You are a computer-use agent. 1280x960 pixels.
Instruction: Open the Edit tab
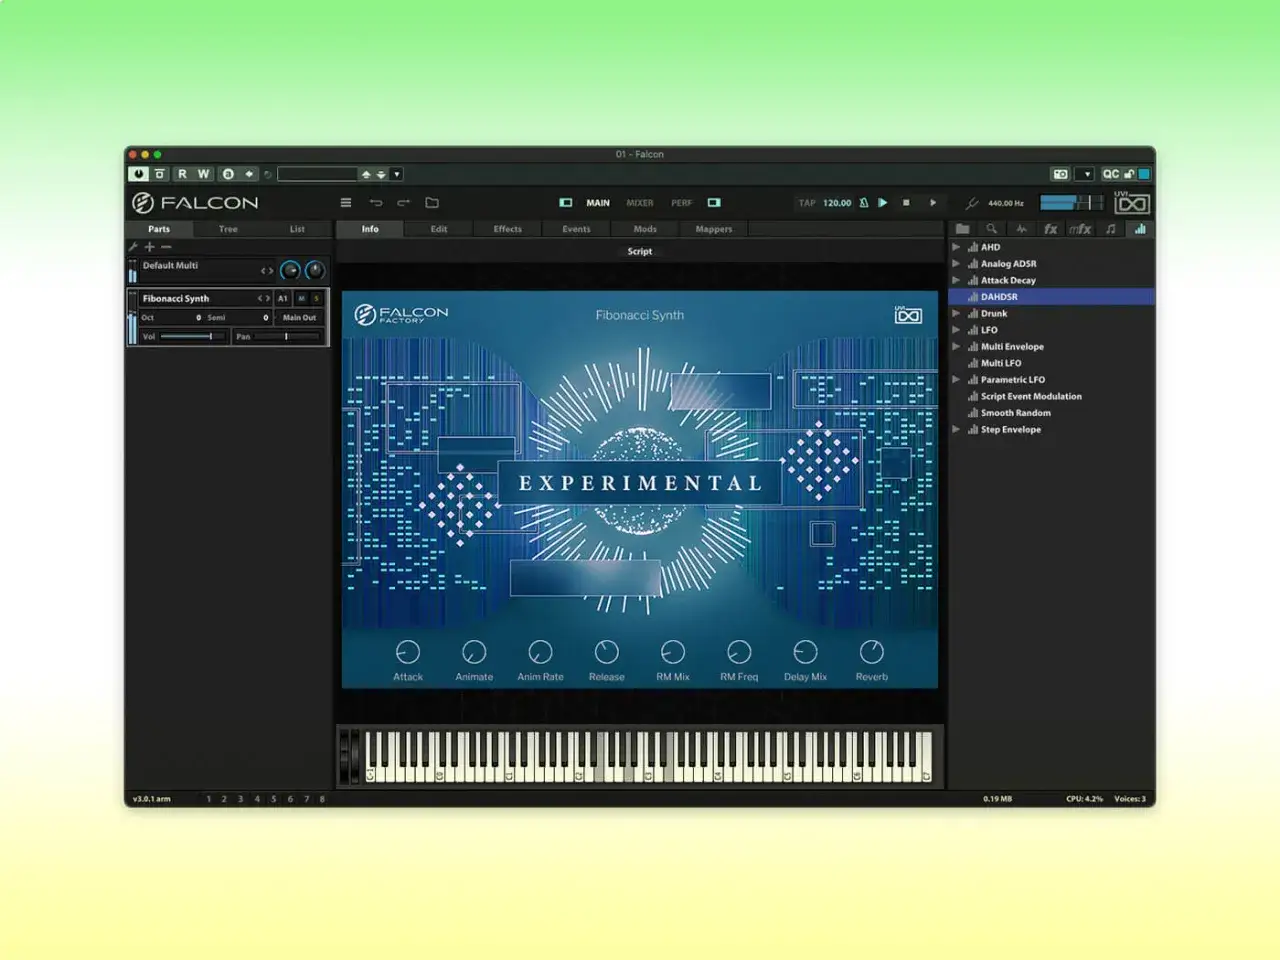click(x=439, y=229)
